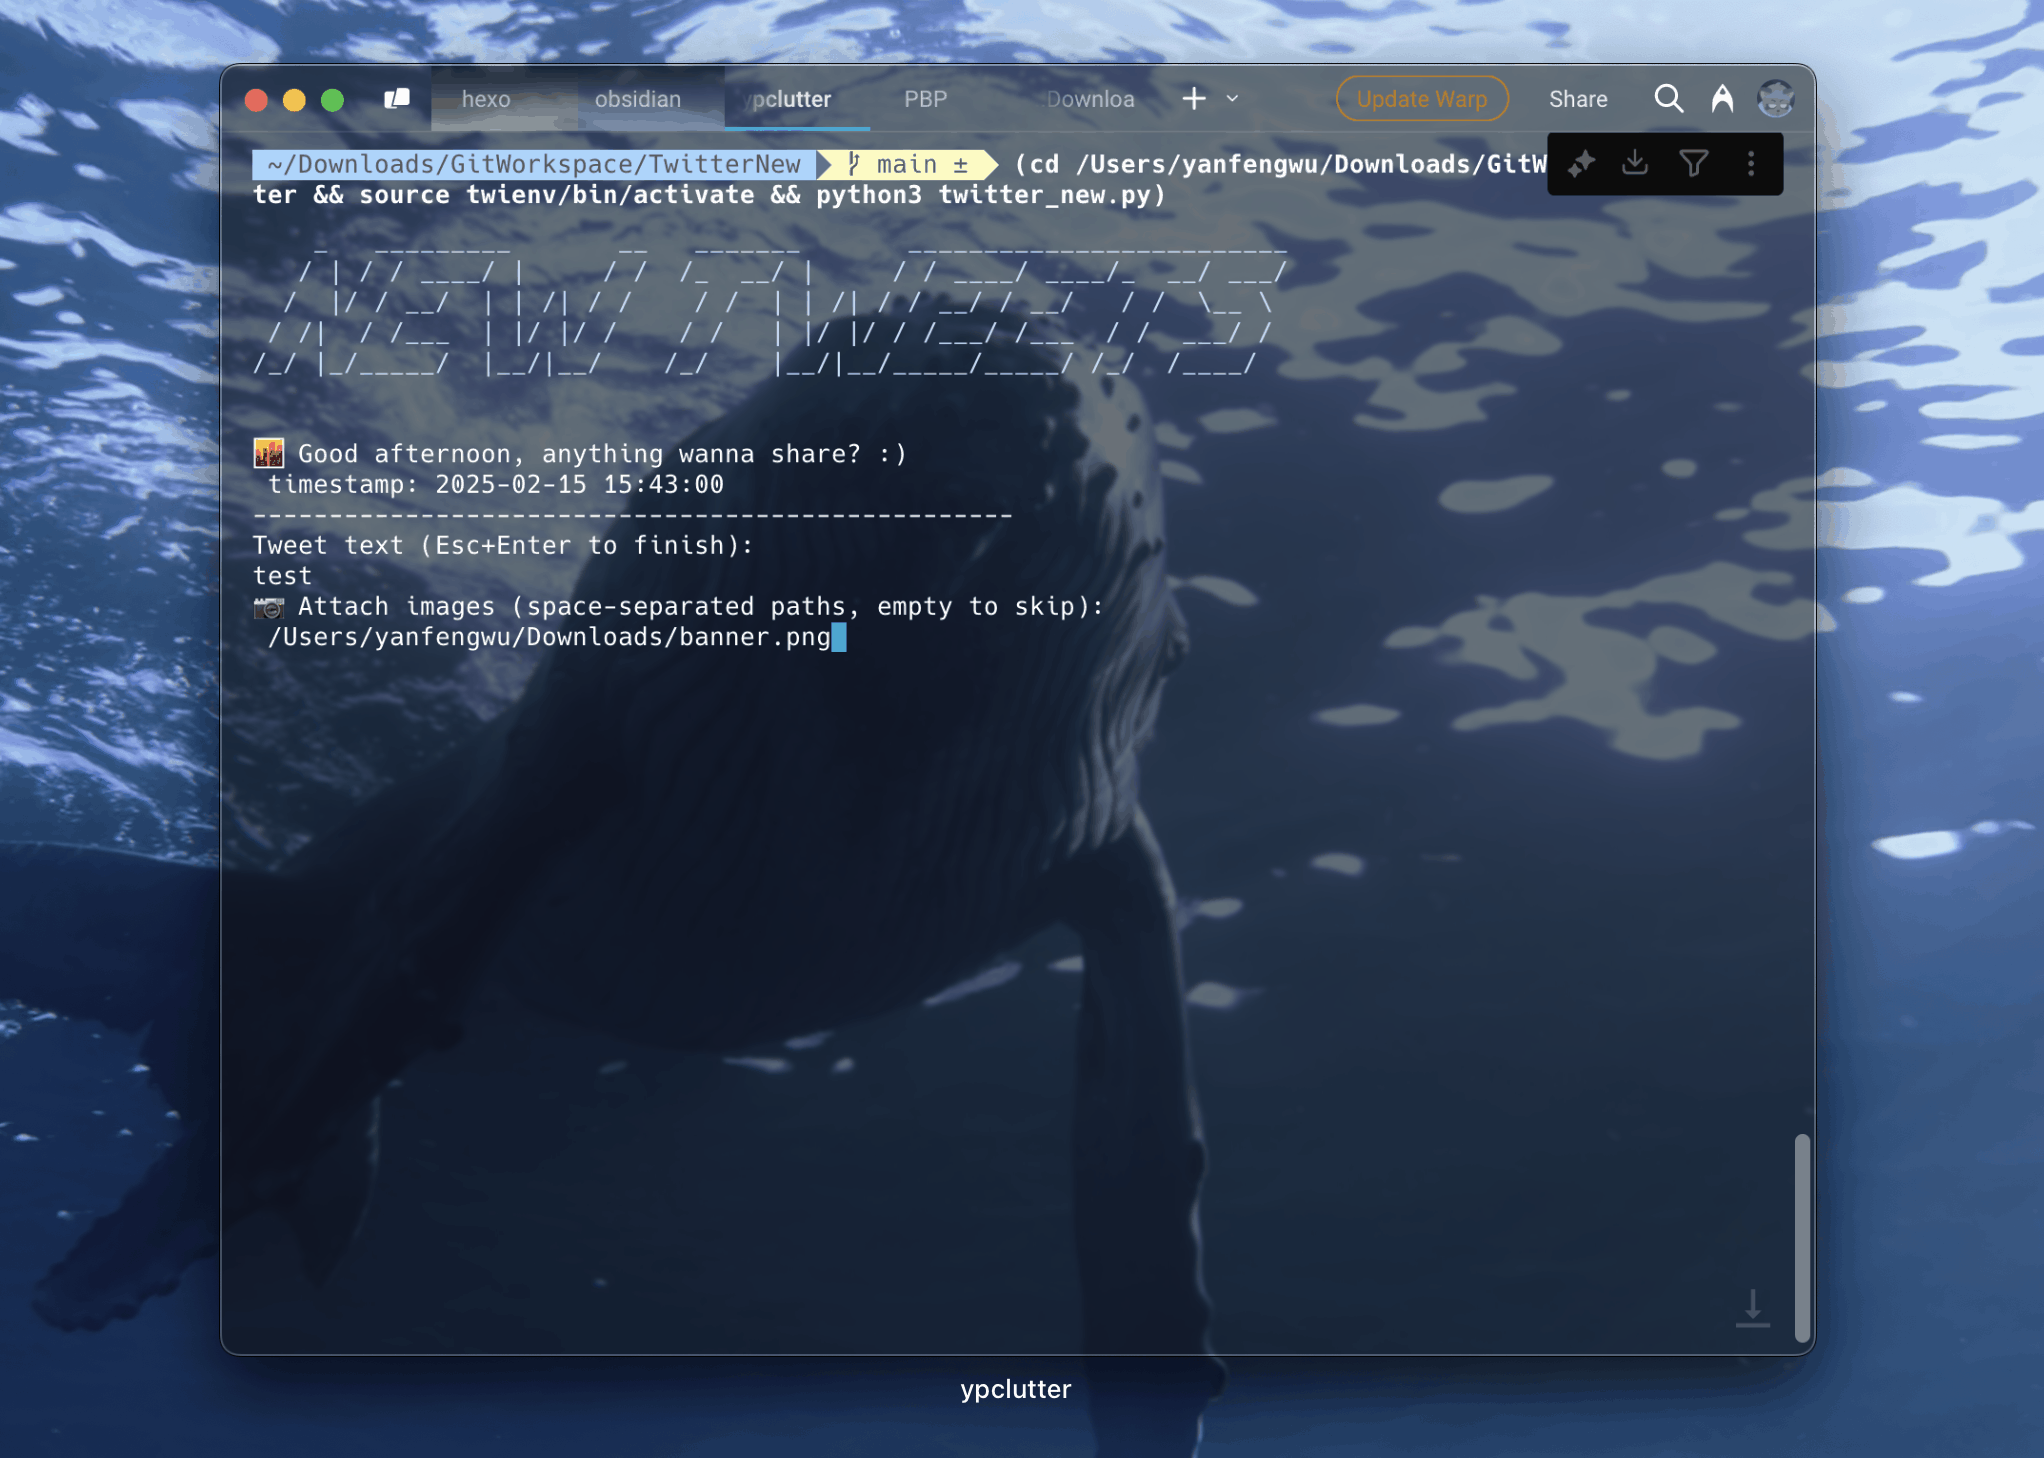Filter block output with funnel icon
This screenshot has height=1458, width=2044.
coord(1694,163)
